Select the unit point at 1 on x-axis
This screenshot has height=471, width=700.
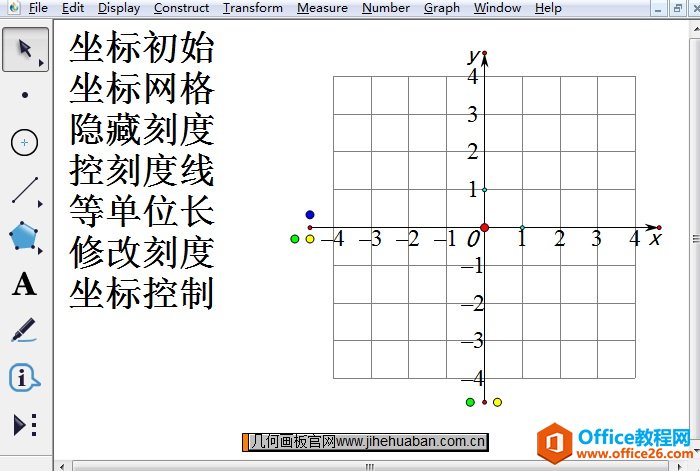(522, 228)
